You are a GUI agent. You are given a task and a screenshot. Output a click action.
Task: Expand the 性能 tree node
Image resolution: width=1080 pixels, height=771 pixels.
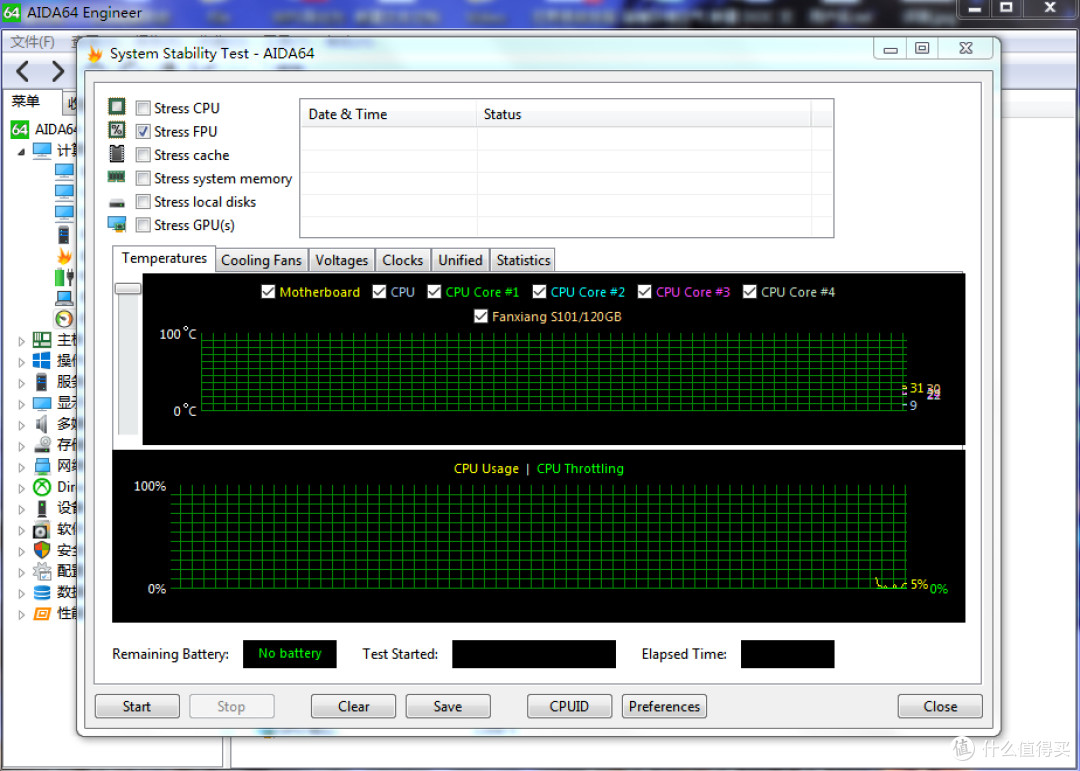[22, 613]
